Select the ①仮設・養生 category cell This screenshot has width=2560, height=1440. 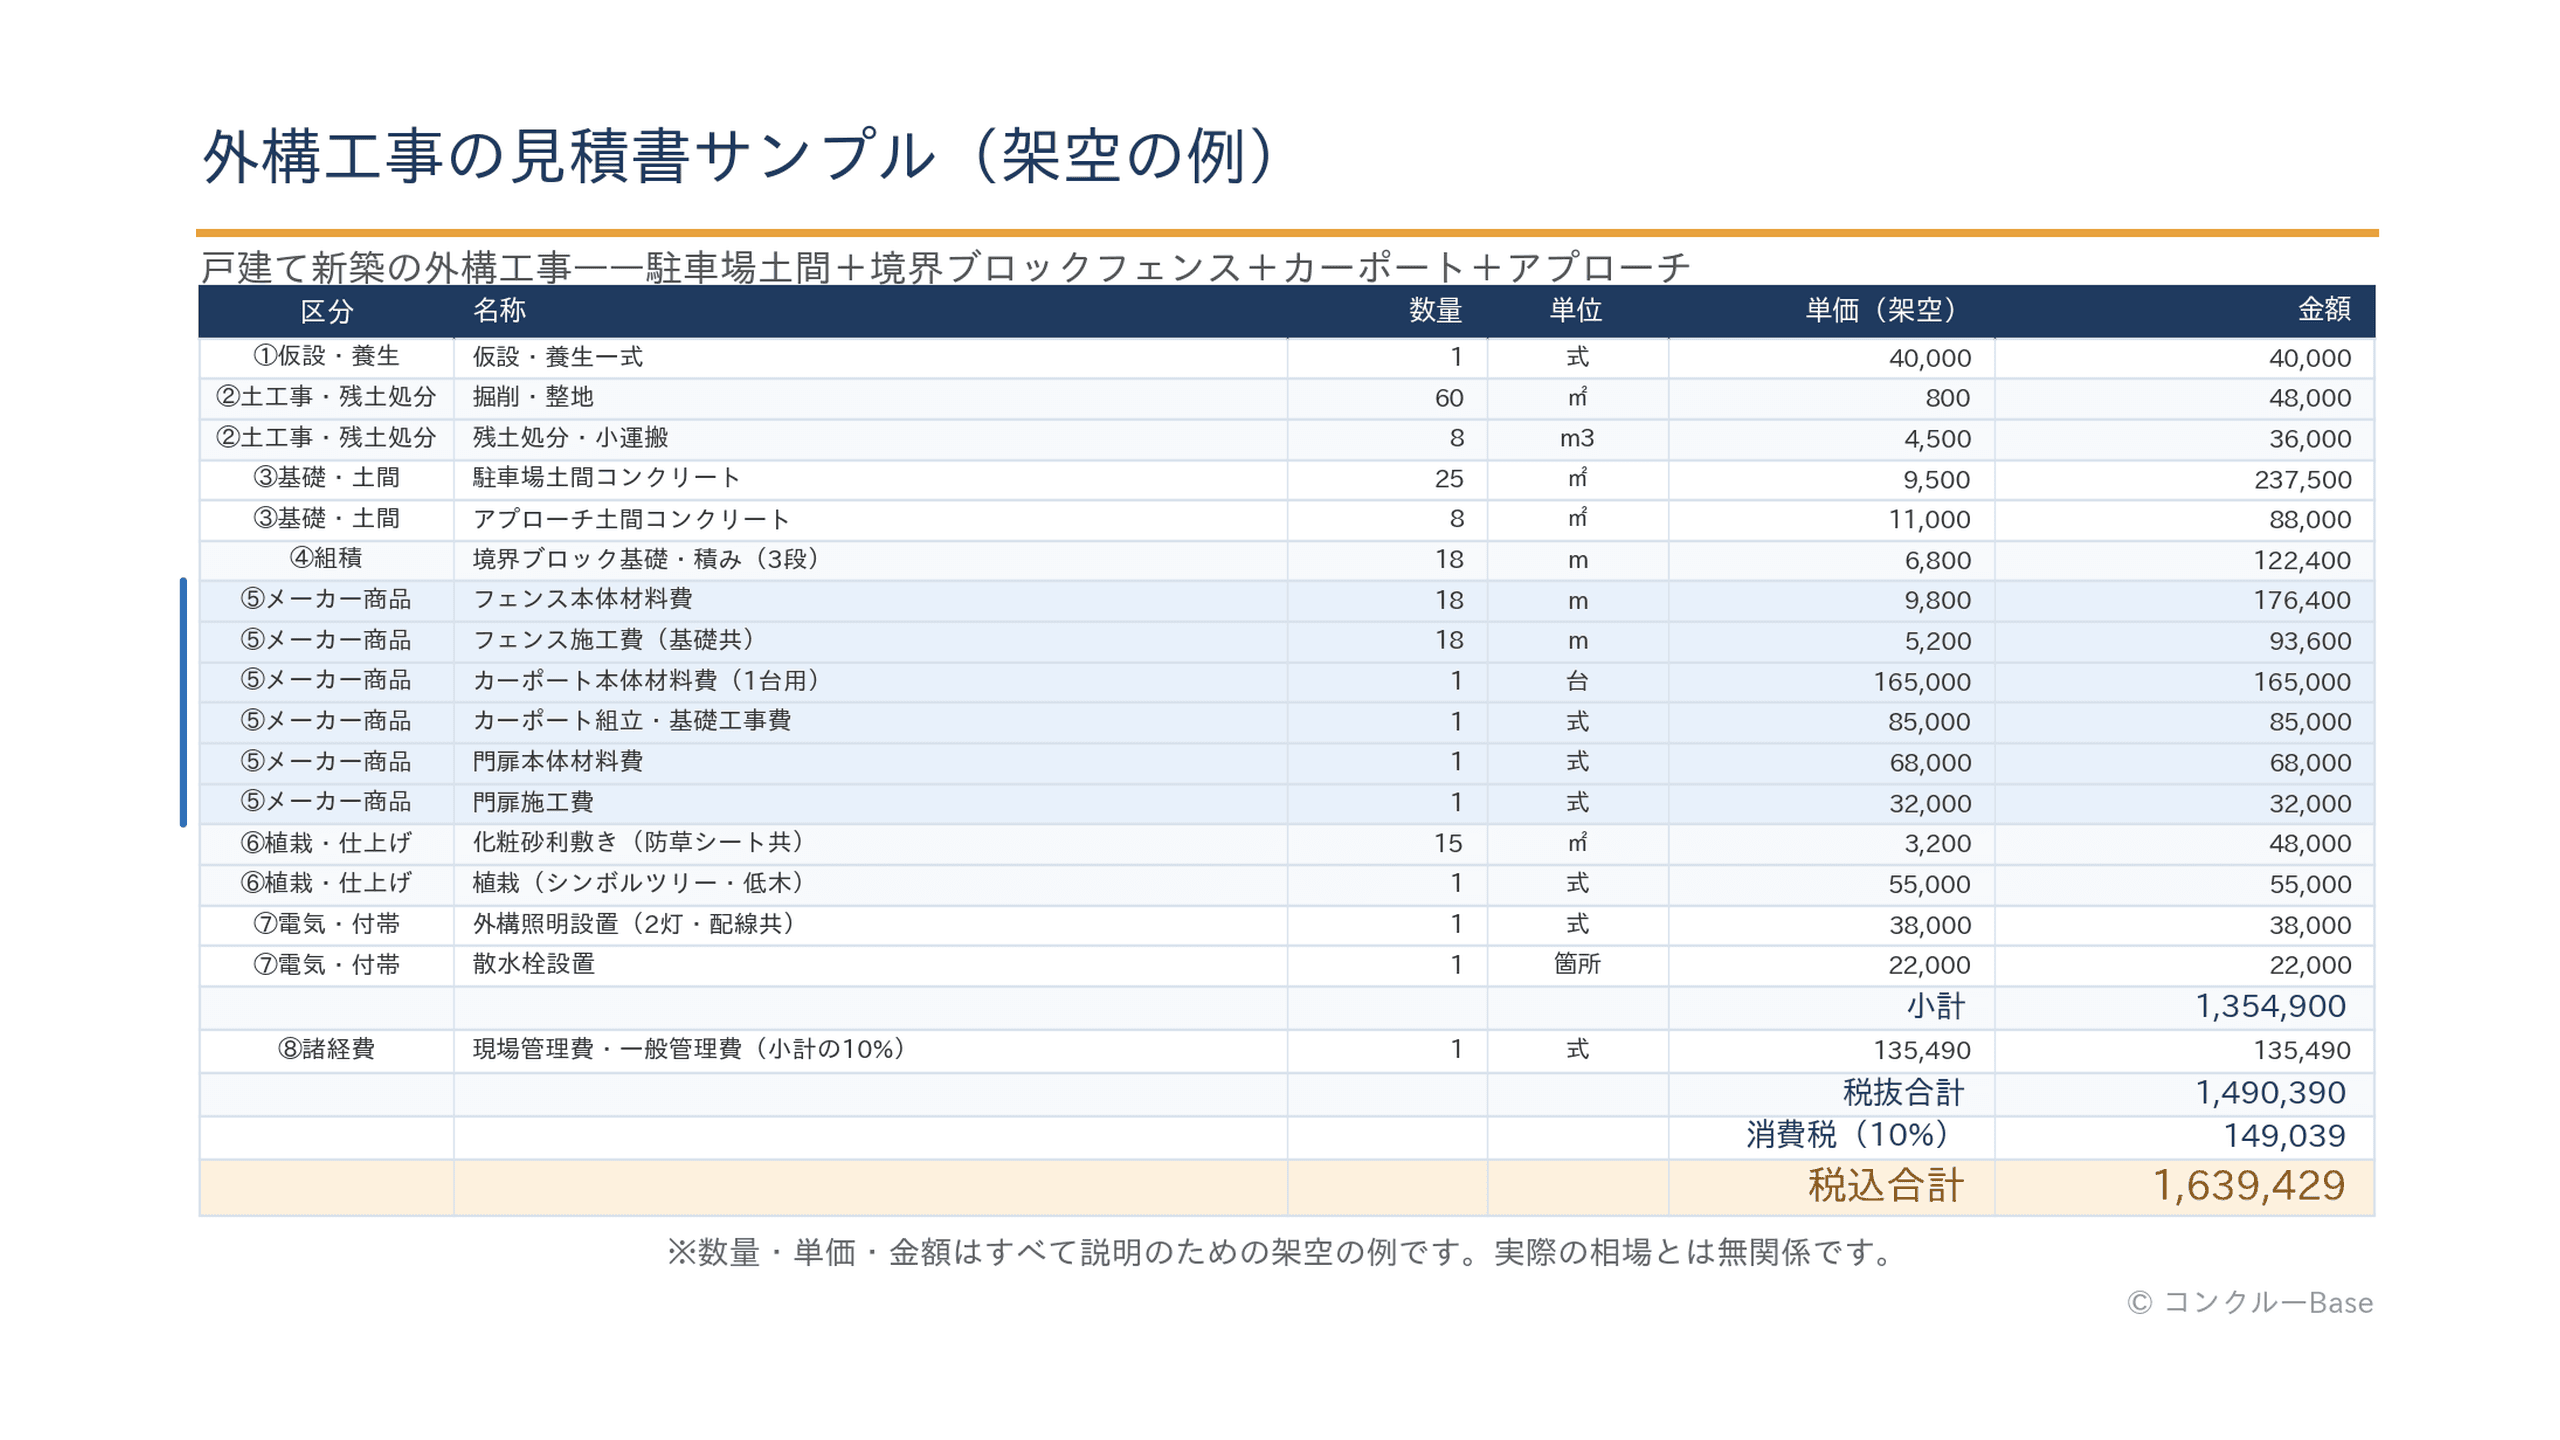(326, 357)
